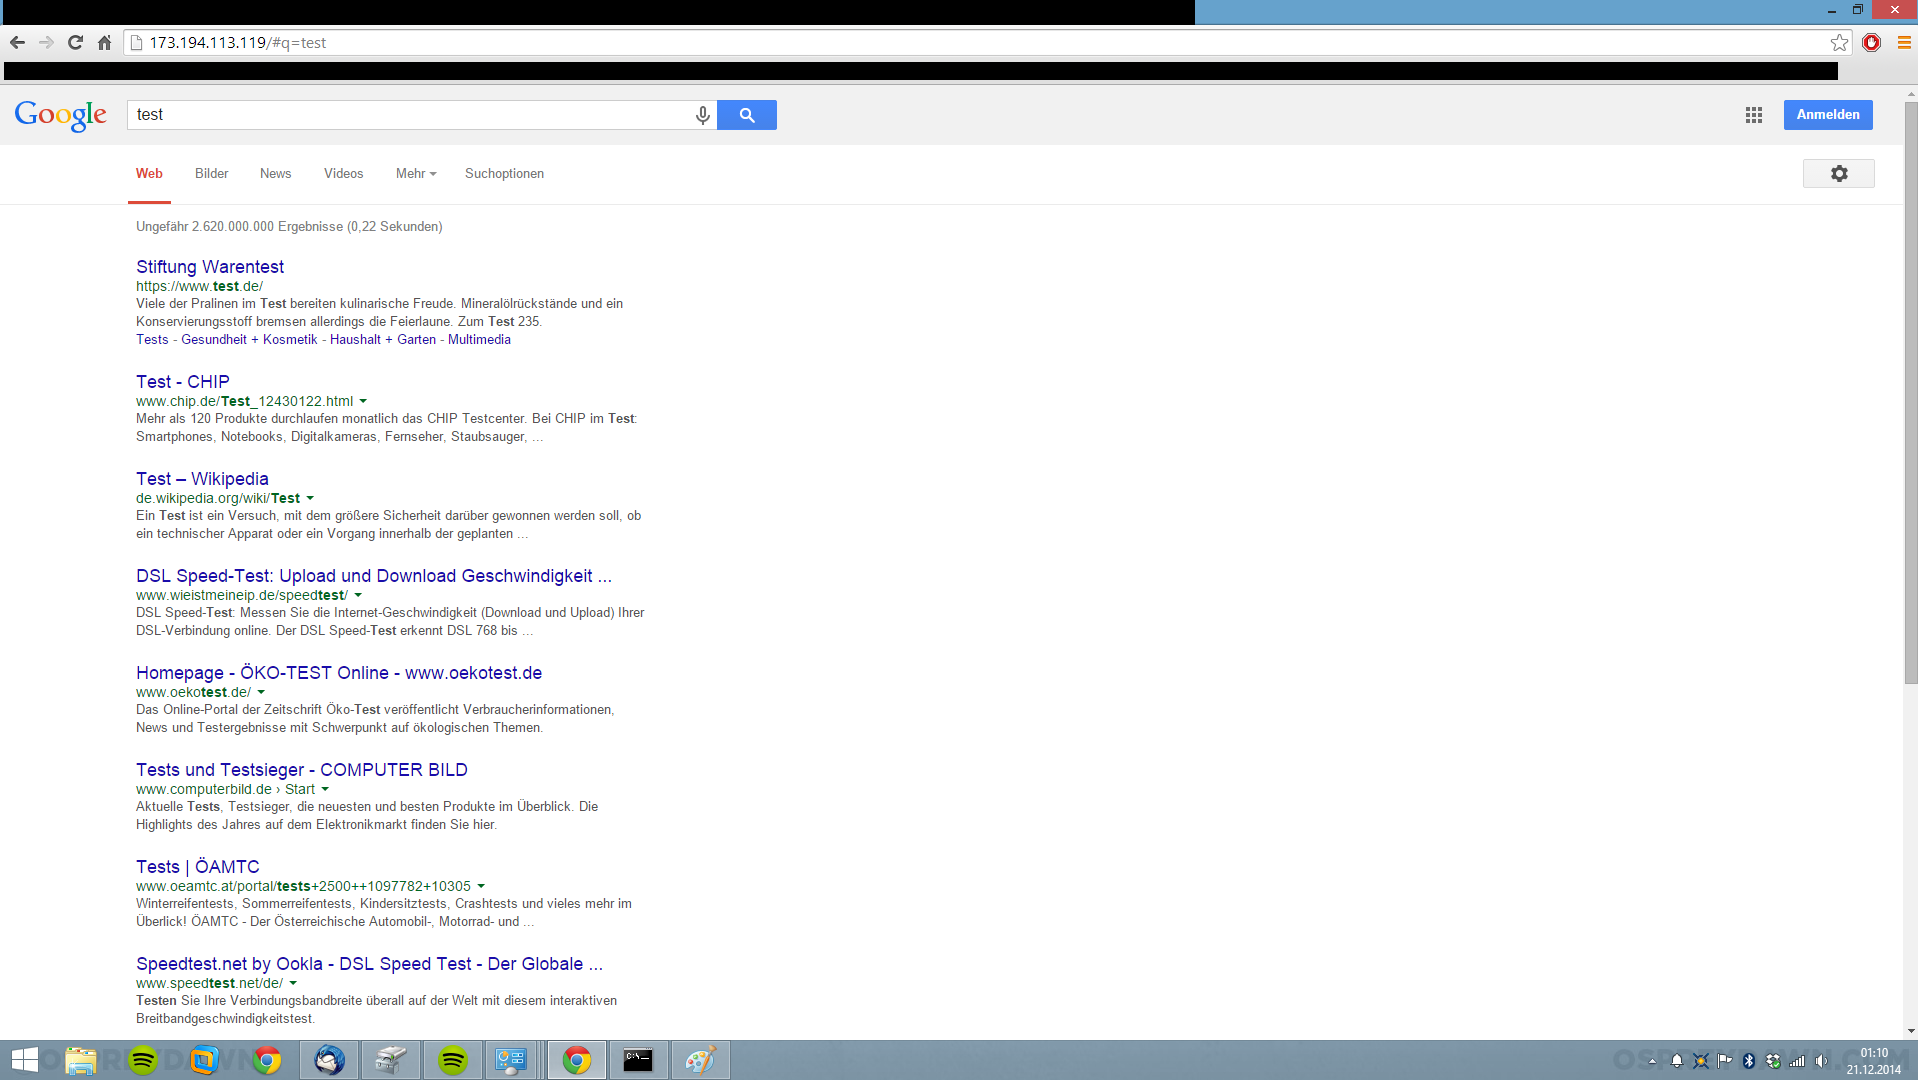This screenshot has width=1918, height=1080.
Task: Open arrow menu beside computerbild.de URL
Action: tap(325, 789)
